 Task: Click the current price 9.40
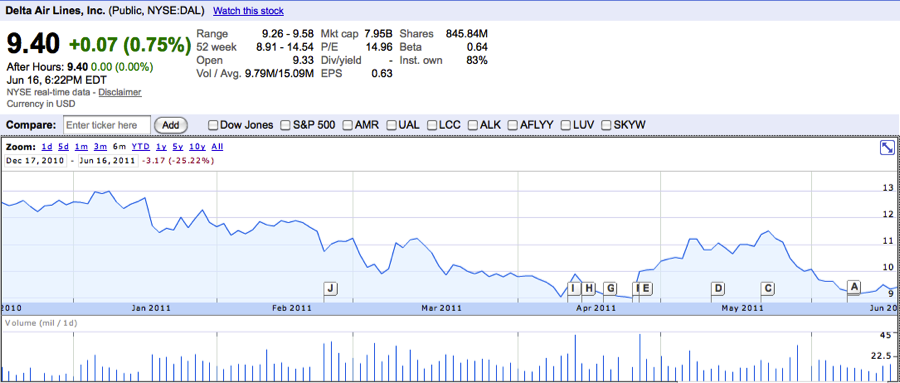tap(33, 44)
